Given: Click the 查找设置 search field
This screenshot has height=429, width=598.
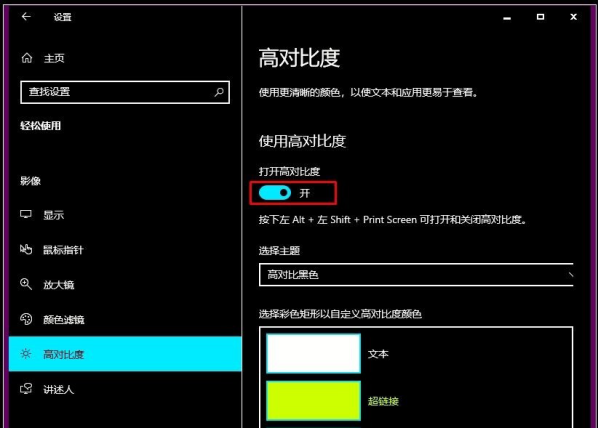Looking at the screenshot, I should point(125,92).
